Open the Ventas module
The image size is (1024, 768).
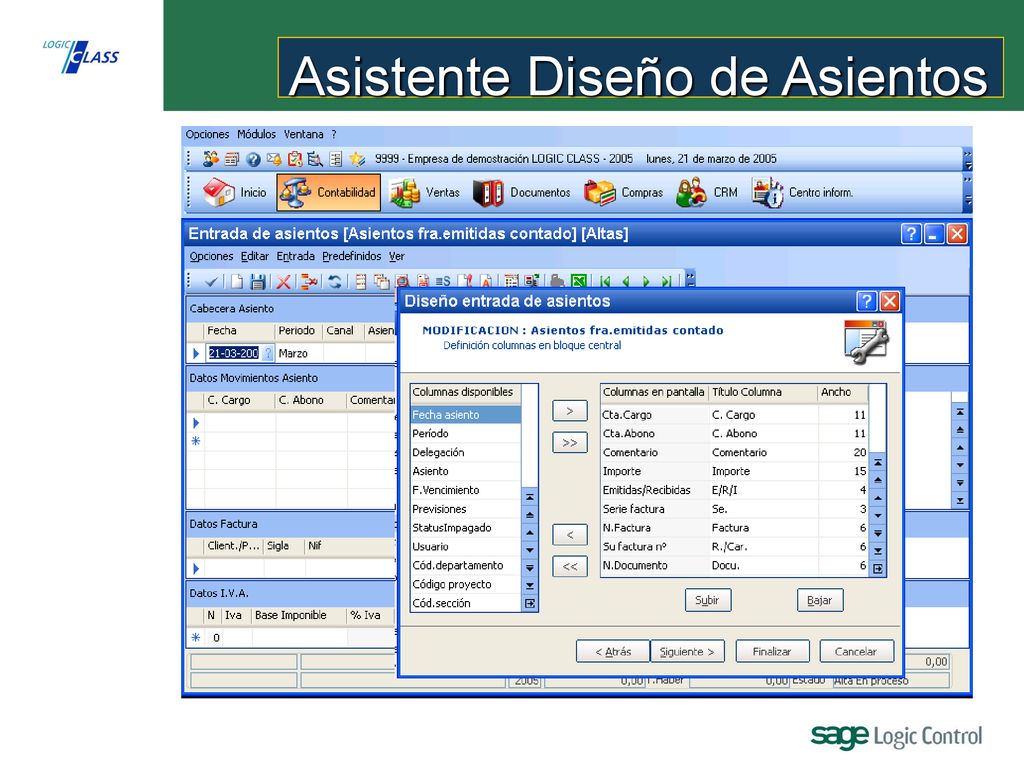(424, 193)
